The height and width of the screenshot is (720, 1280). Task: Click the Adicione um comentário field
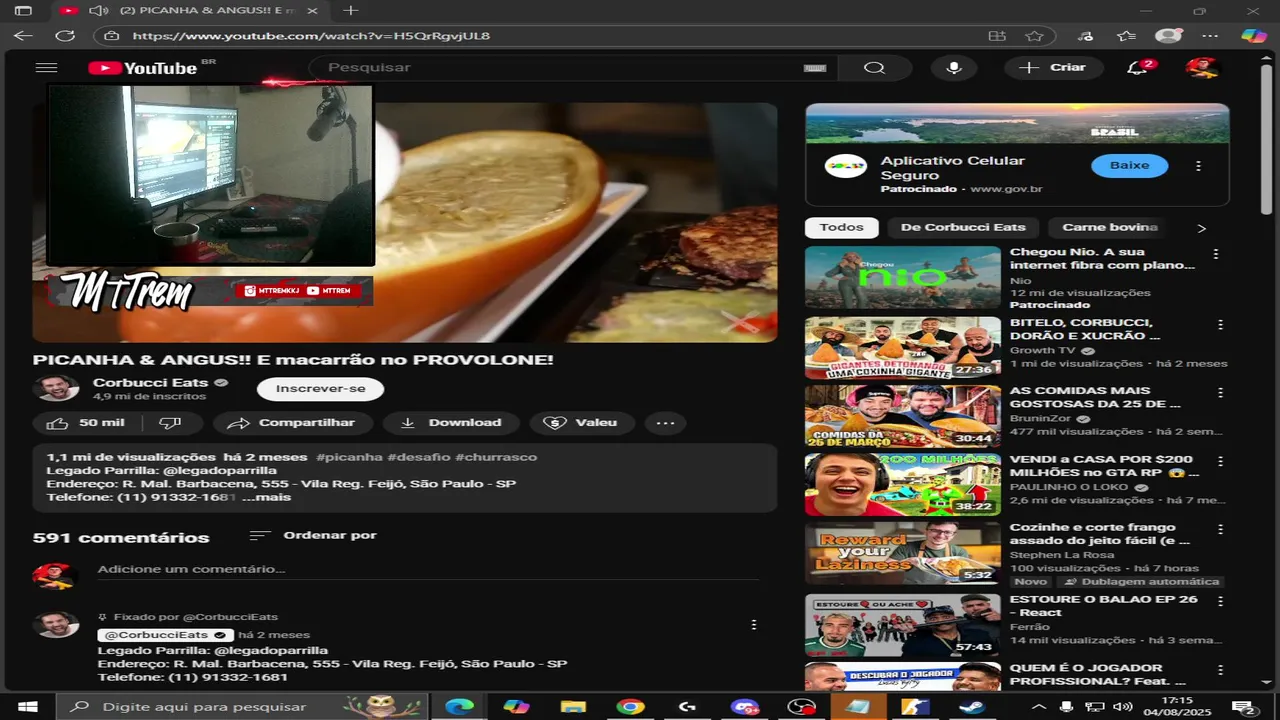428,569
